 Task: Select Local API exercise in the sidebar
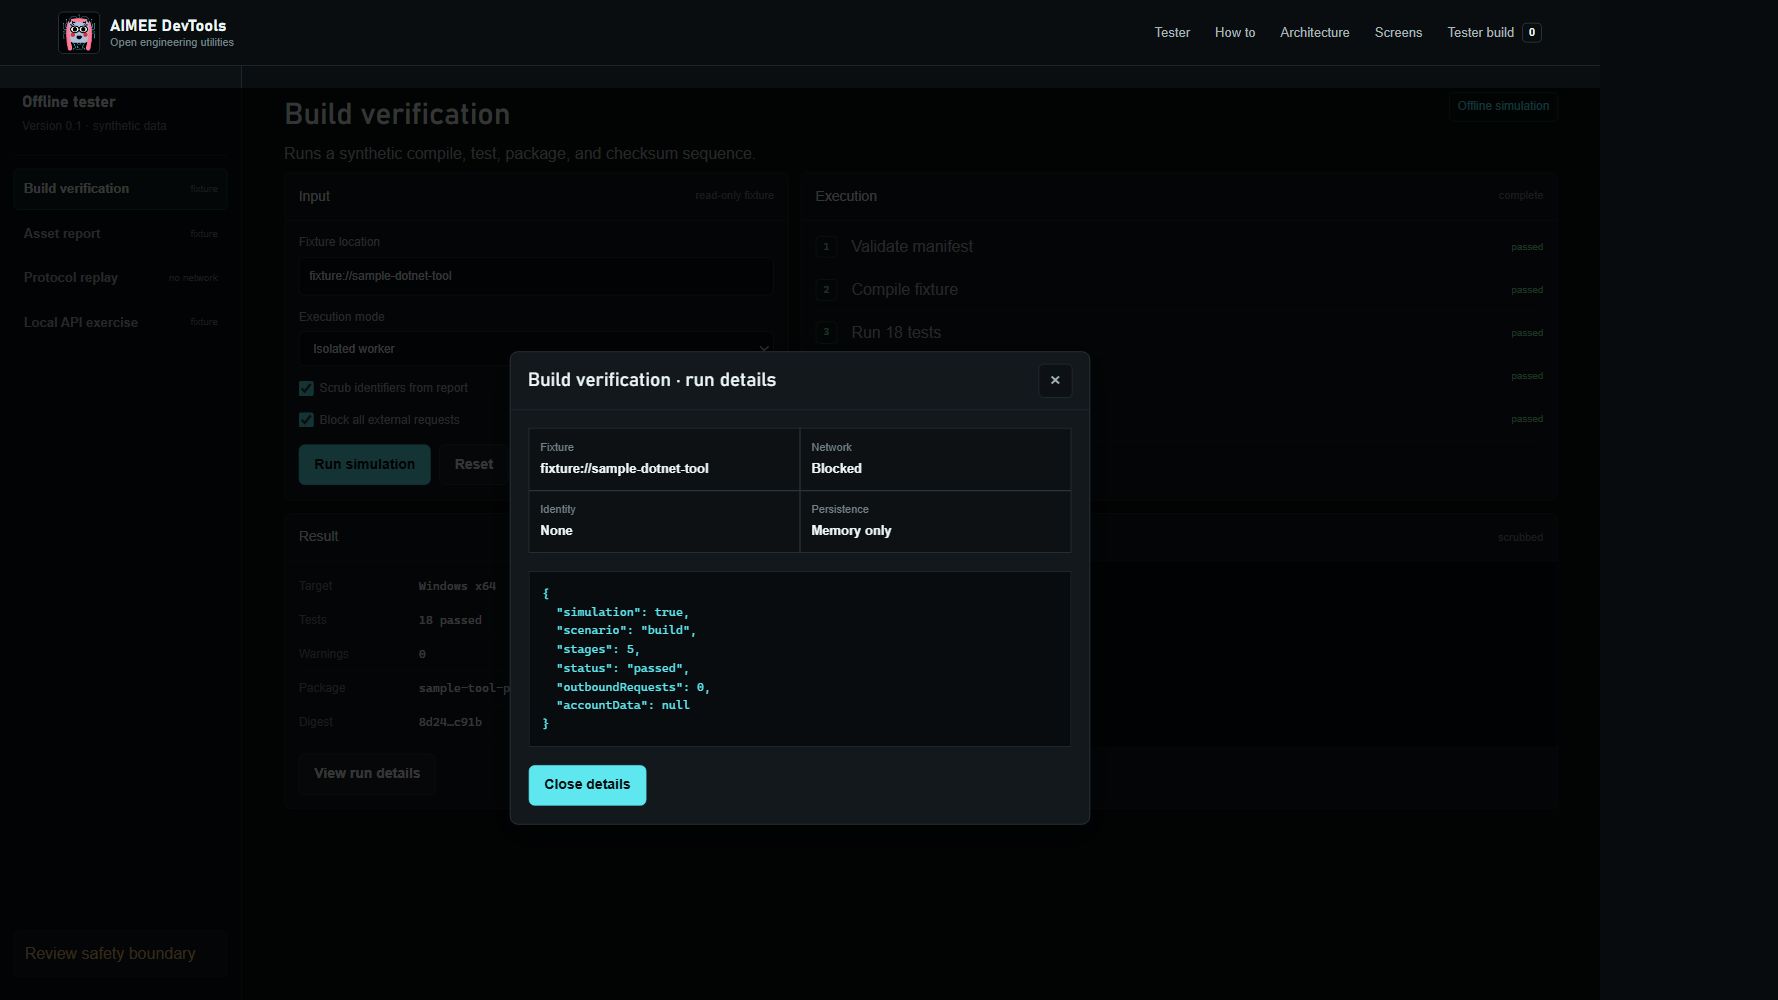[x=120, y=322]
